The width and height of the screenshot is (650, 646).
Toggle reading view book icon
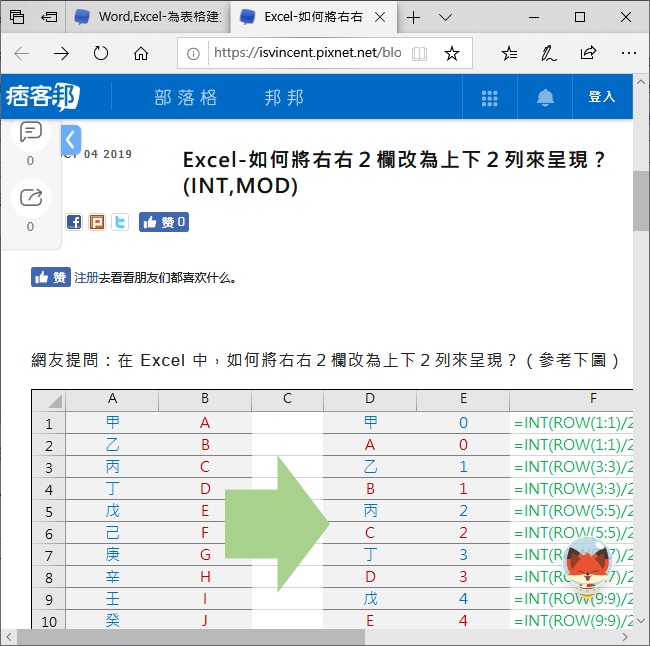click(420, 53)
